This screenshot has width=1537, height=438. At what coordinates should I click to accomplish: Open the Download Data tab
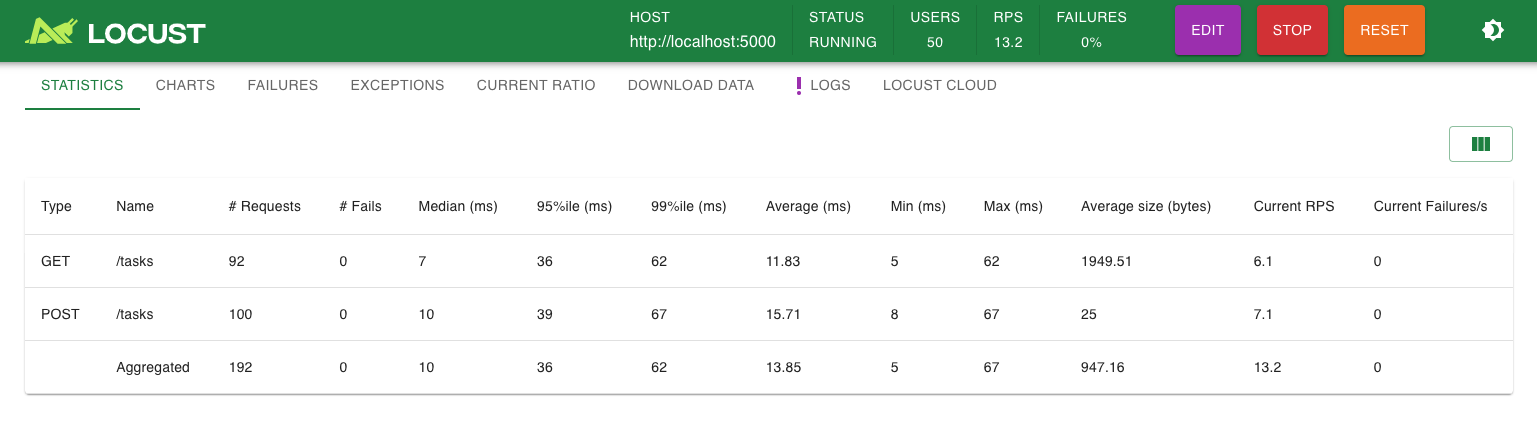click(691, 85)
